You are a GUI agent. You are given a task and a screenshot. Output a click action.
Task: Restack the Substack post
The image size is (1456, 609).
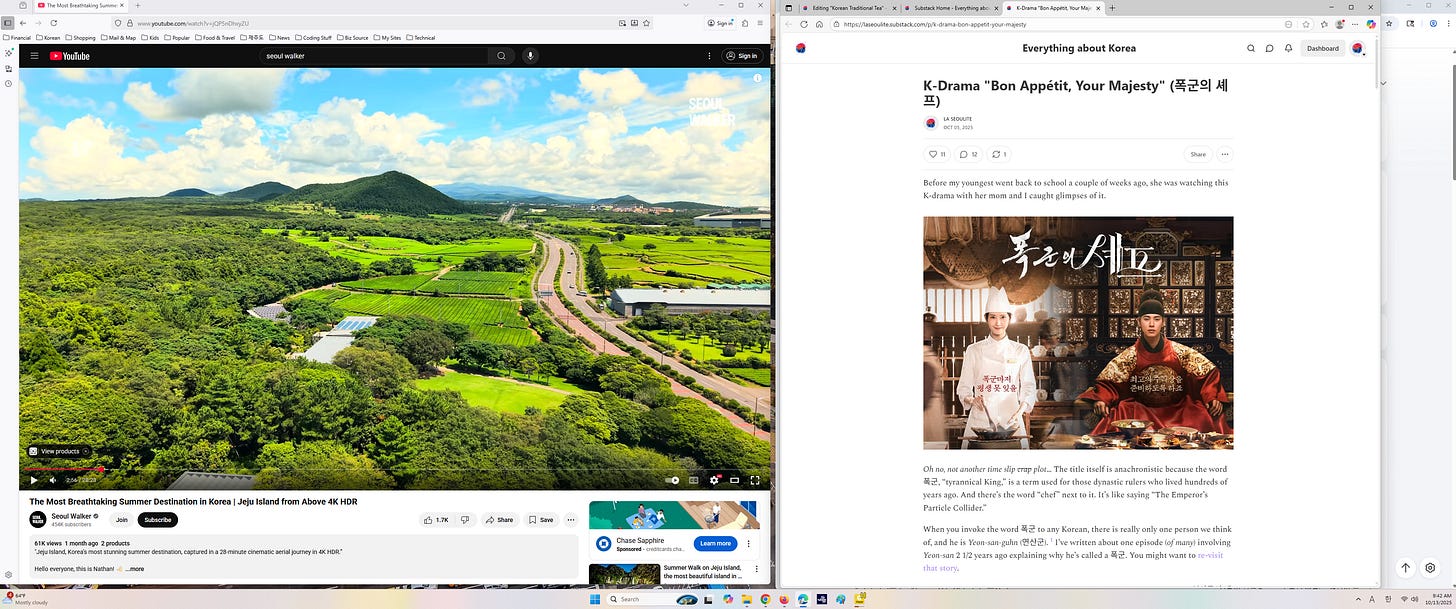(x=998, y=154)
